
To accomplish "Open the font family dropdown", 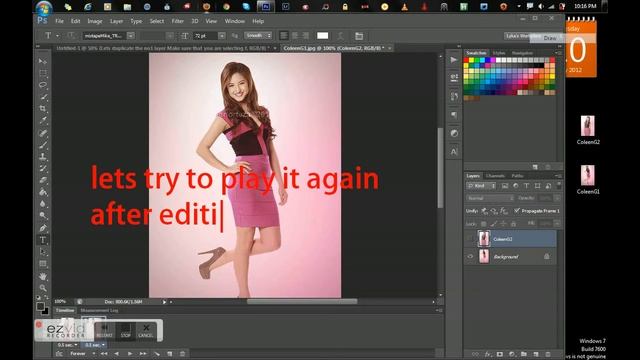I will click(131, 36).
